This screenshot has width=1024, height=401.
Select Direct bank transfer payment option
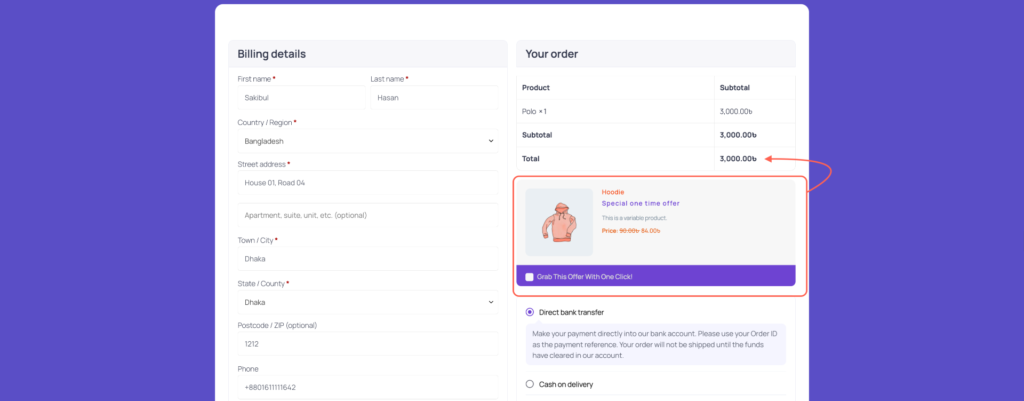(530, 312)
